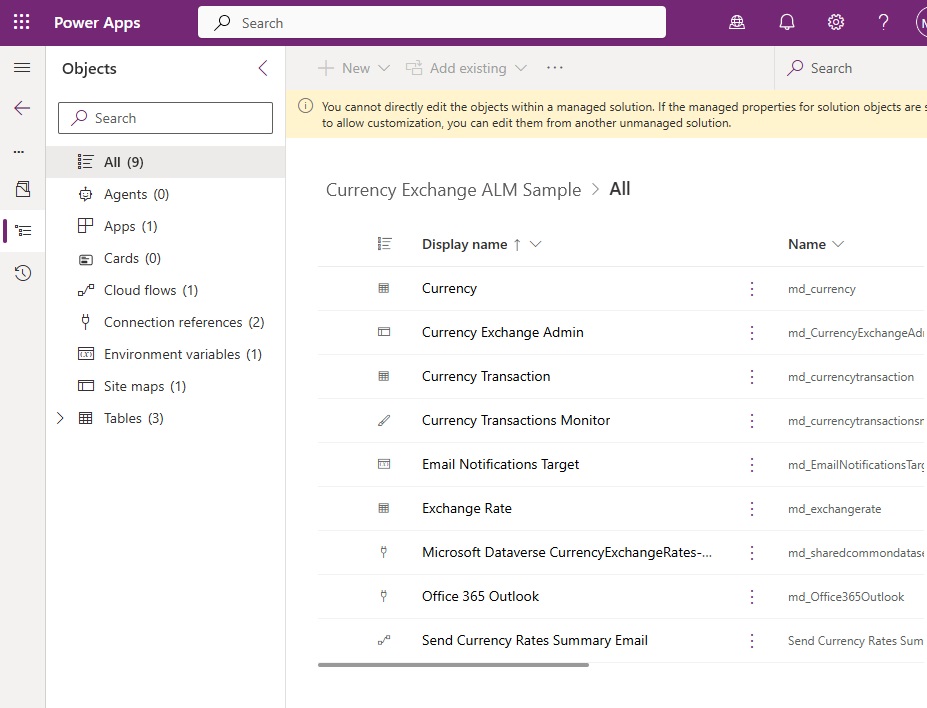Open the more options ellipsis in left rail
This screenshot has height=708, width=927.
(19, 151)
